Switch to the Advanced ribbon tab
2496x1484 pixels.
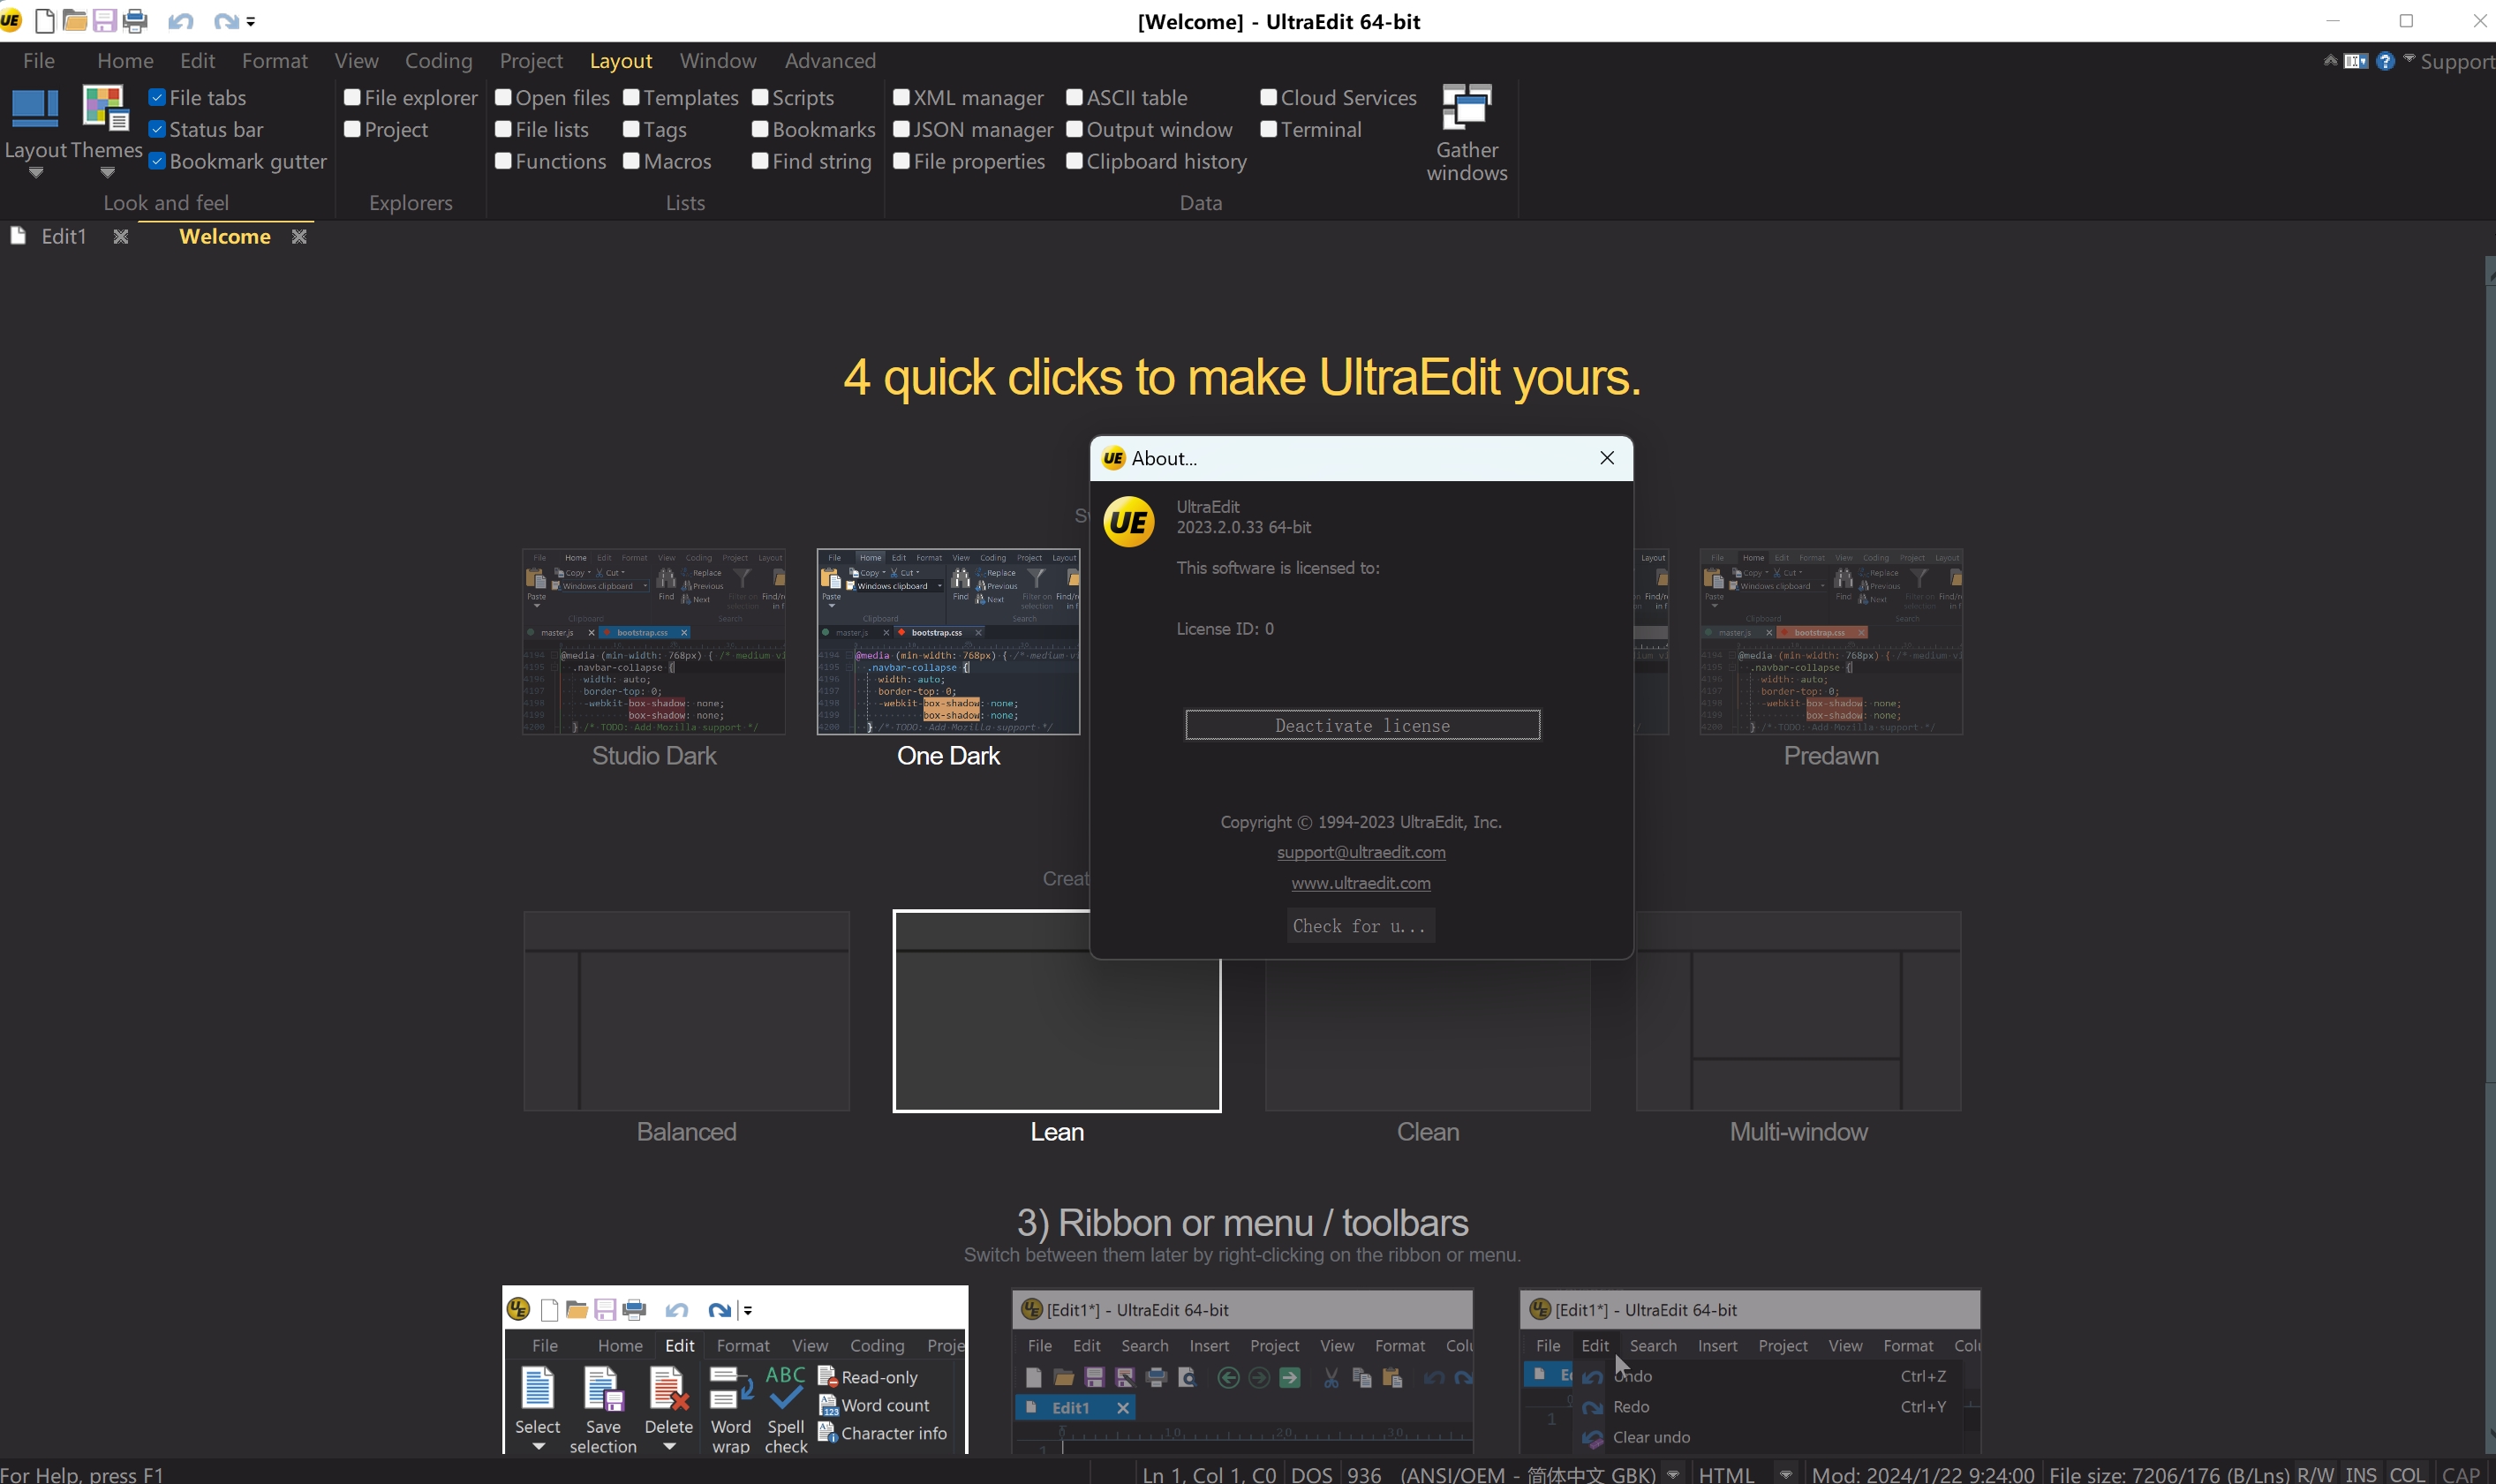pyautogui.click(x=830, y=61)
